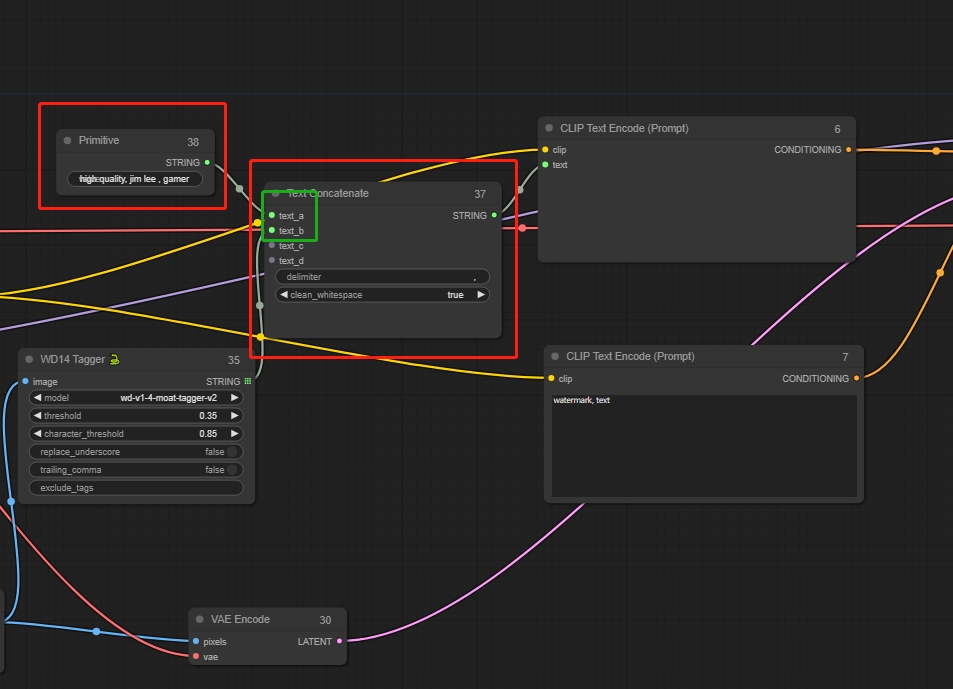Click the "watermark, text" prompt text area
The height and width of the screenshot is (689, 953).
click(704, 445)
